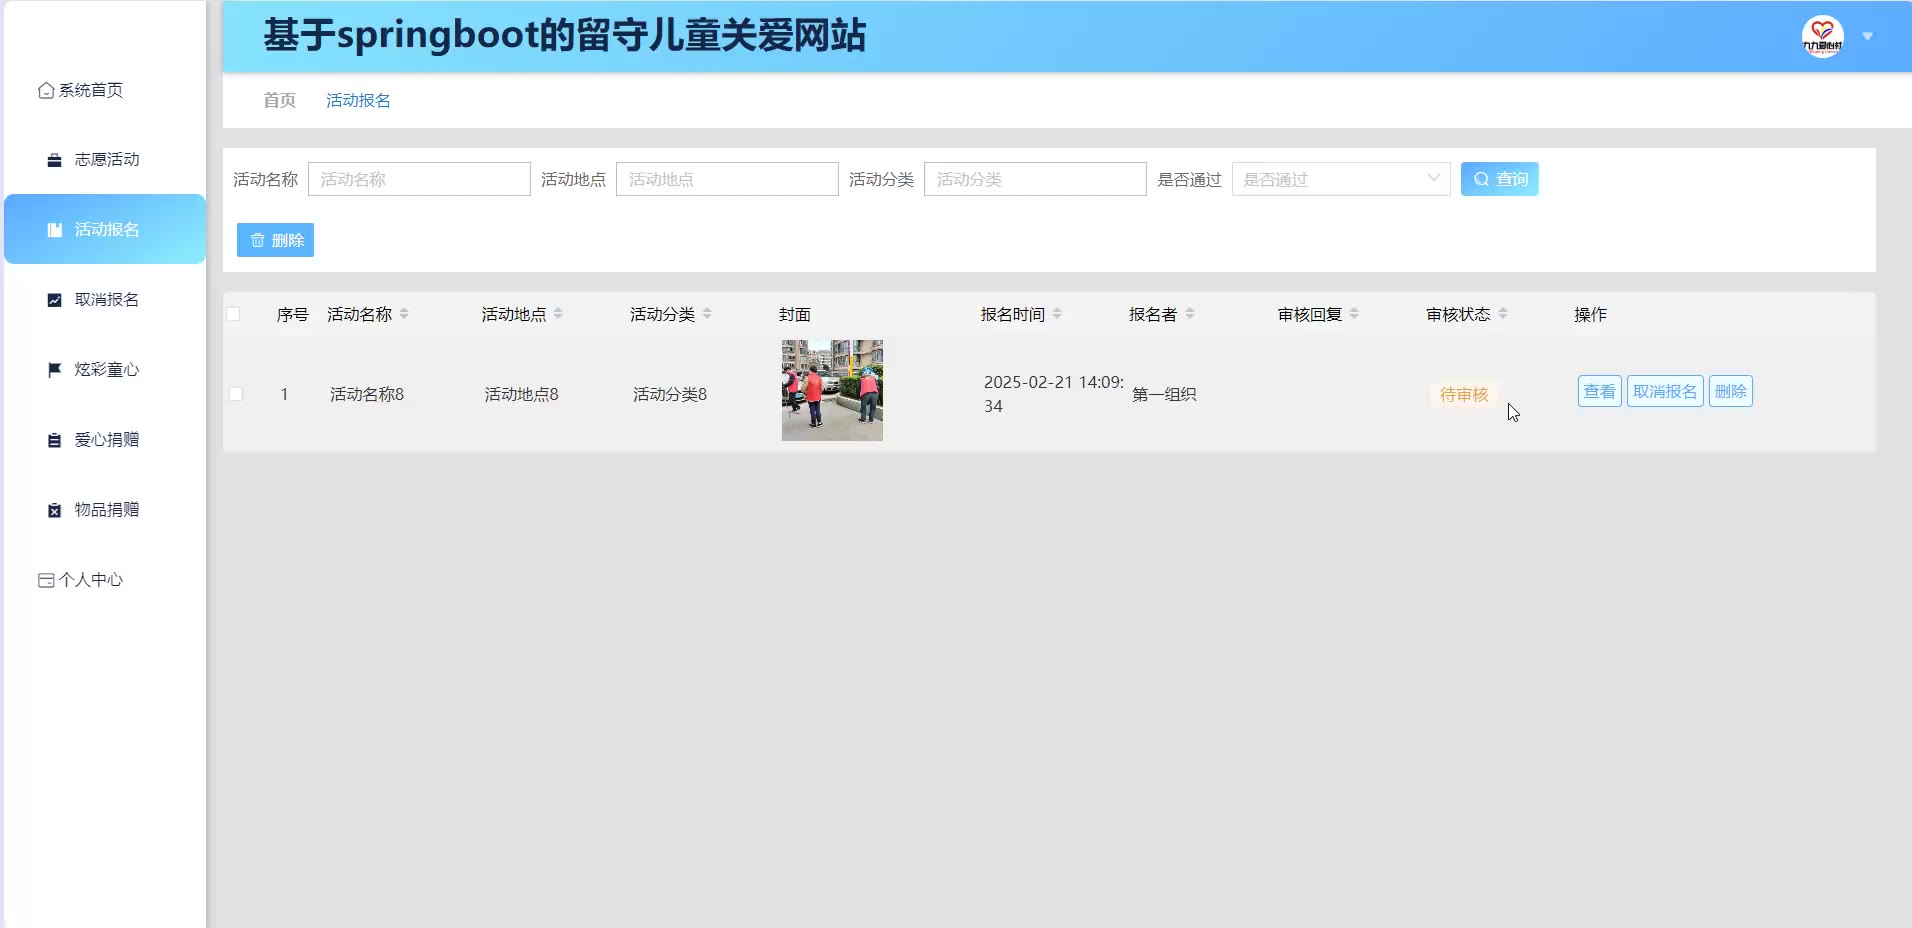Image resolution: width=1912 pixels, height=928 pixels.
Task: Click the 活动名称 search input field
Action: (419, 179)
